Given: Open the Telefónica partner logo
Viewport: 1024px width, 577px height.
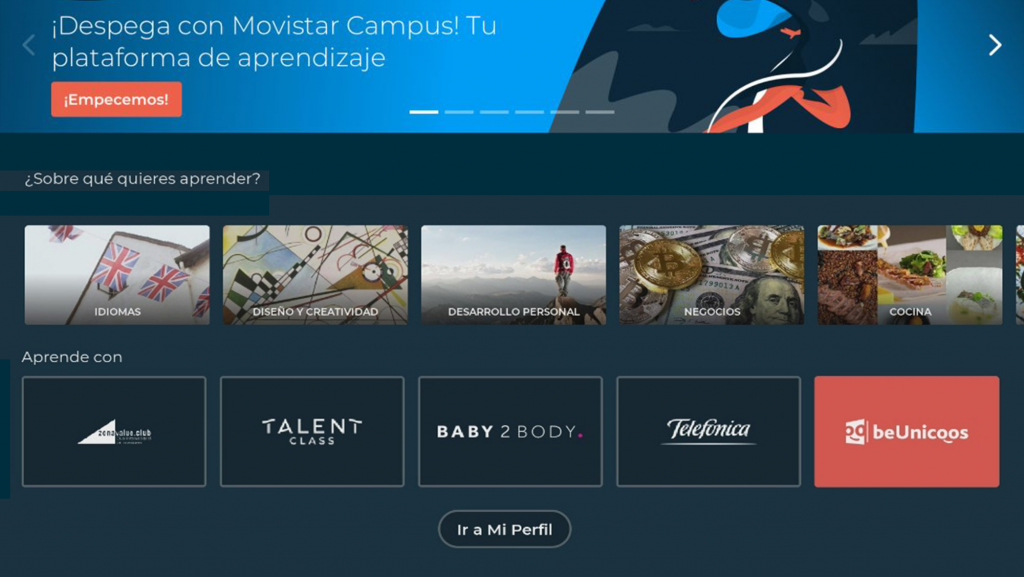Looking at the screenshot, I should coord(709,431).
